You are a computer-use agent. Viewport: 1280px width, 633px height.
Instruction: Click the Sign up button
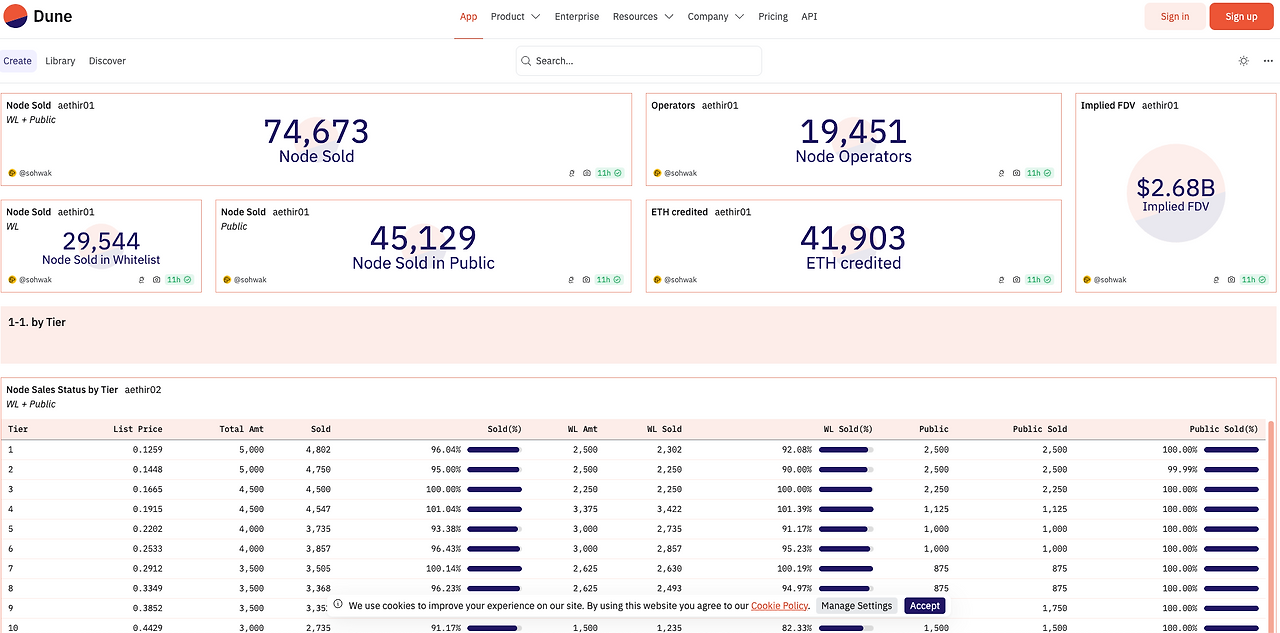click(1241, 16)
